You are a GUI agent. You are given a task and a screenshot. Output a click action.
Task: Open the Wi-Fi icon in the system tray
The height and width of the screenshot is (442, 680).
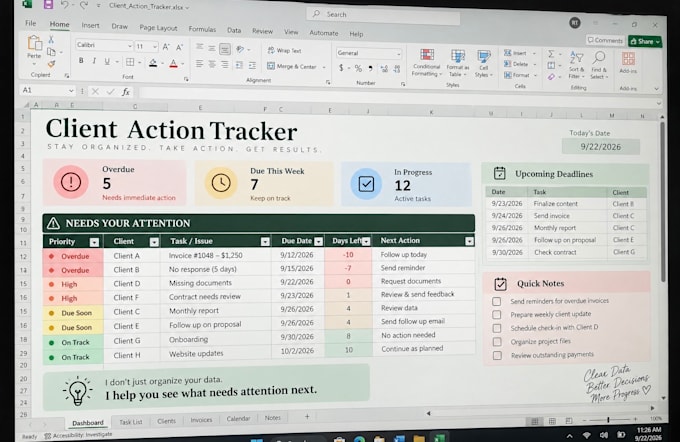586,435
